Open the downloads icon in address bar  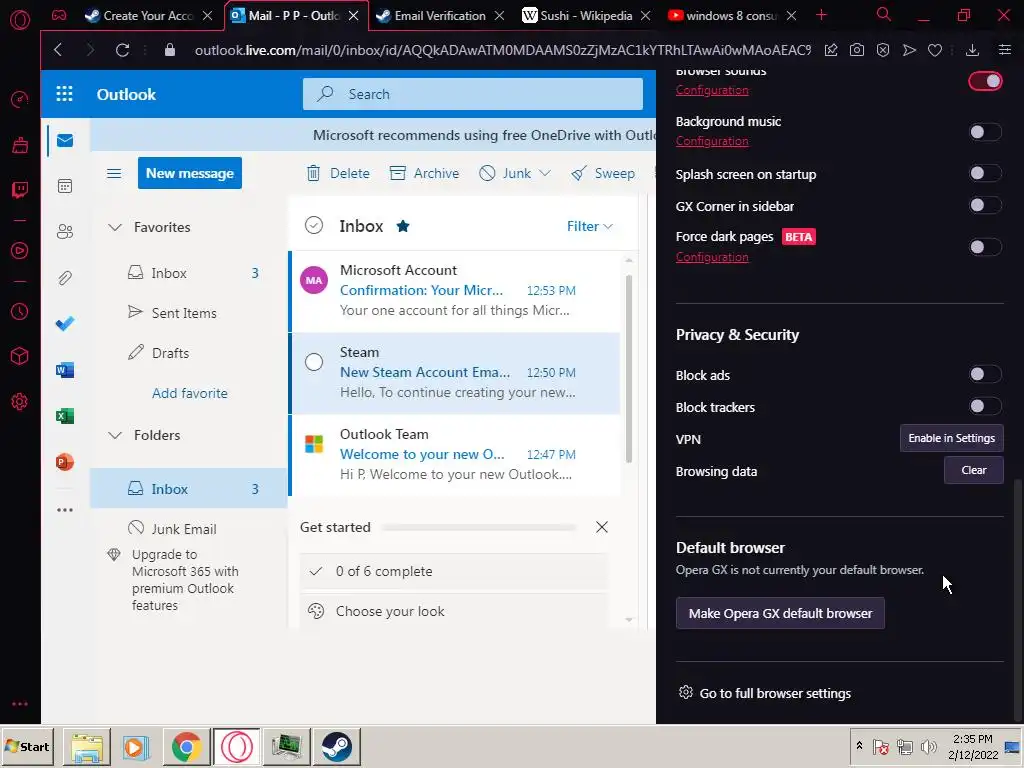click(x=972, y=50)
